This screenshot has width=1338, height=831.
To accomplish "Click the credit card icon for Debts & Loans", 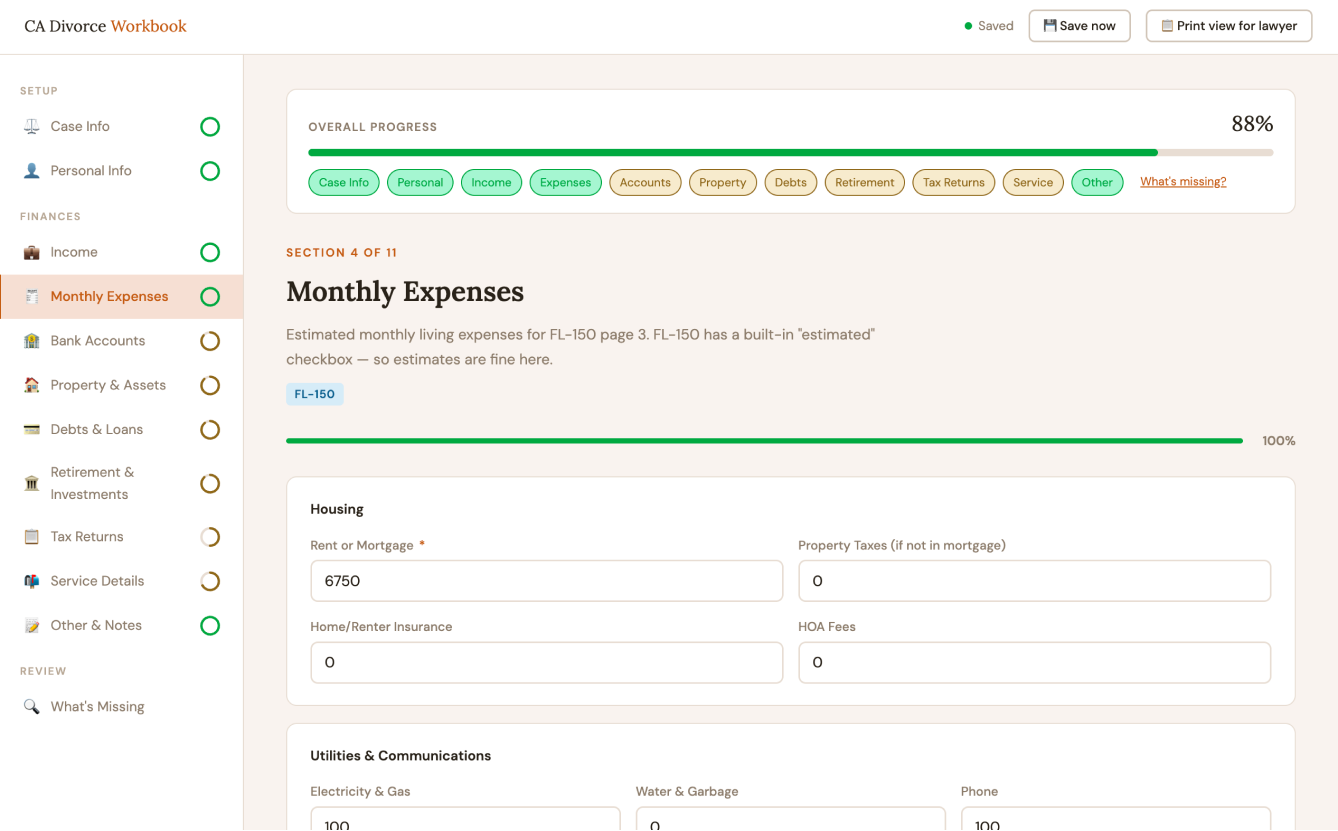I will pos(32,430).
